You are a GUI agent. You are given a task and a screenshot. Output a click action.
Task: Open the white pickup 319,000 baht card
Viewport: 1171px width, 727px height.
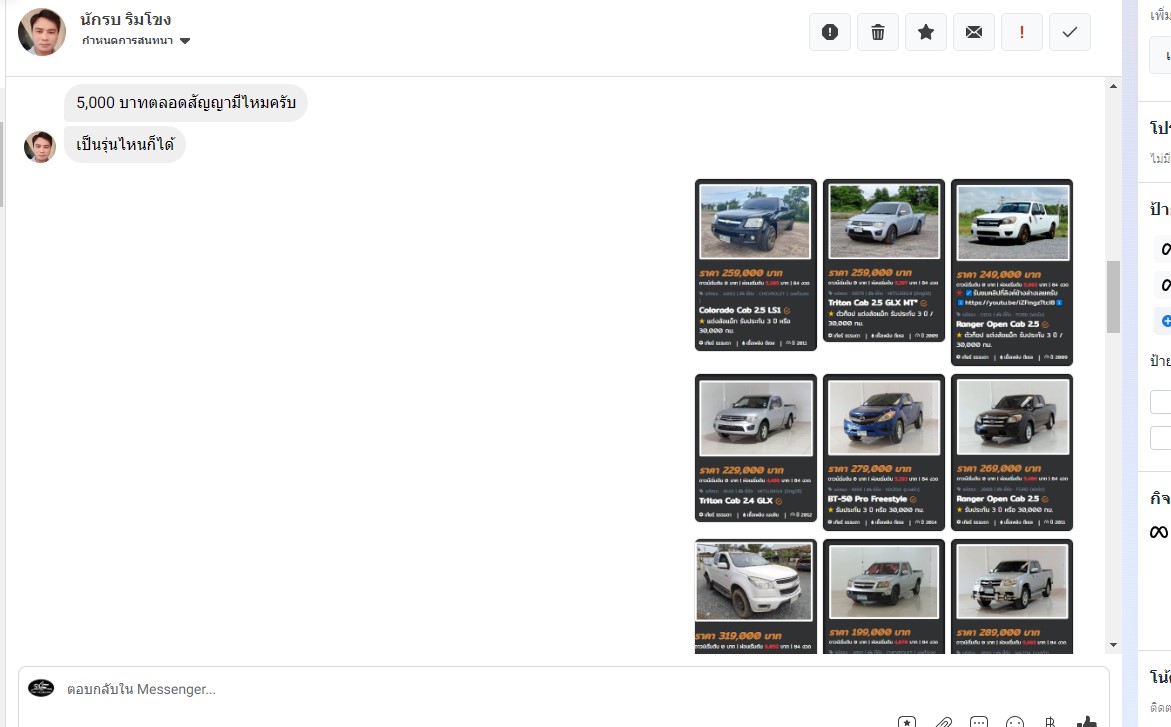point(756,596)
